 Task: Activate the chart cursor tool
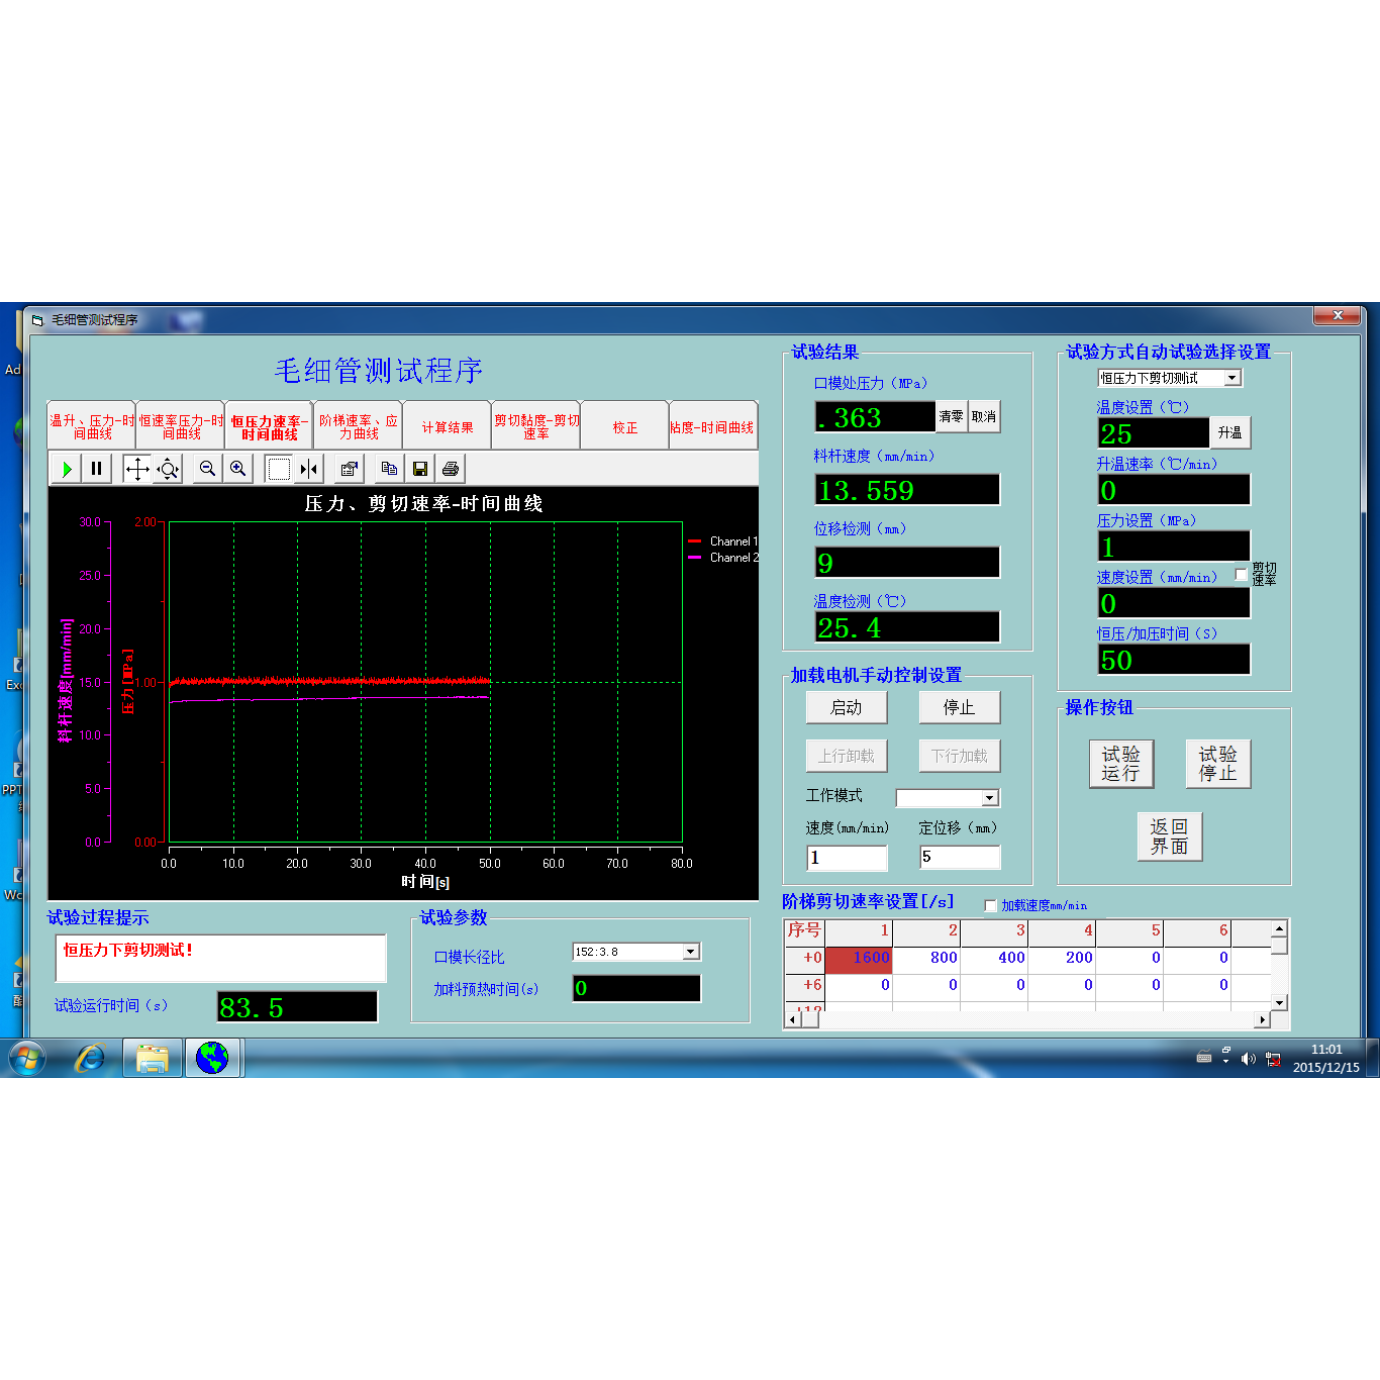tap(309, 469)
